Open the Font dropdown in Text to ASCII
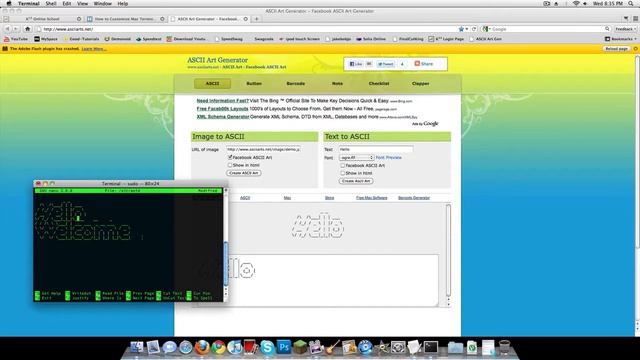The height and width of the screenshot is (360, 640). [x=356, y=158]
